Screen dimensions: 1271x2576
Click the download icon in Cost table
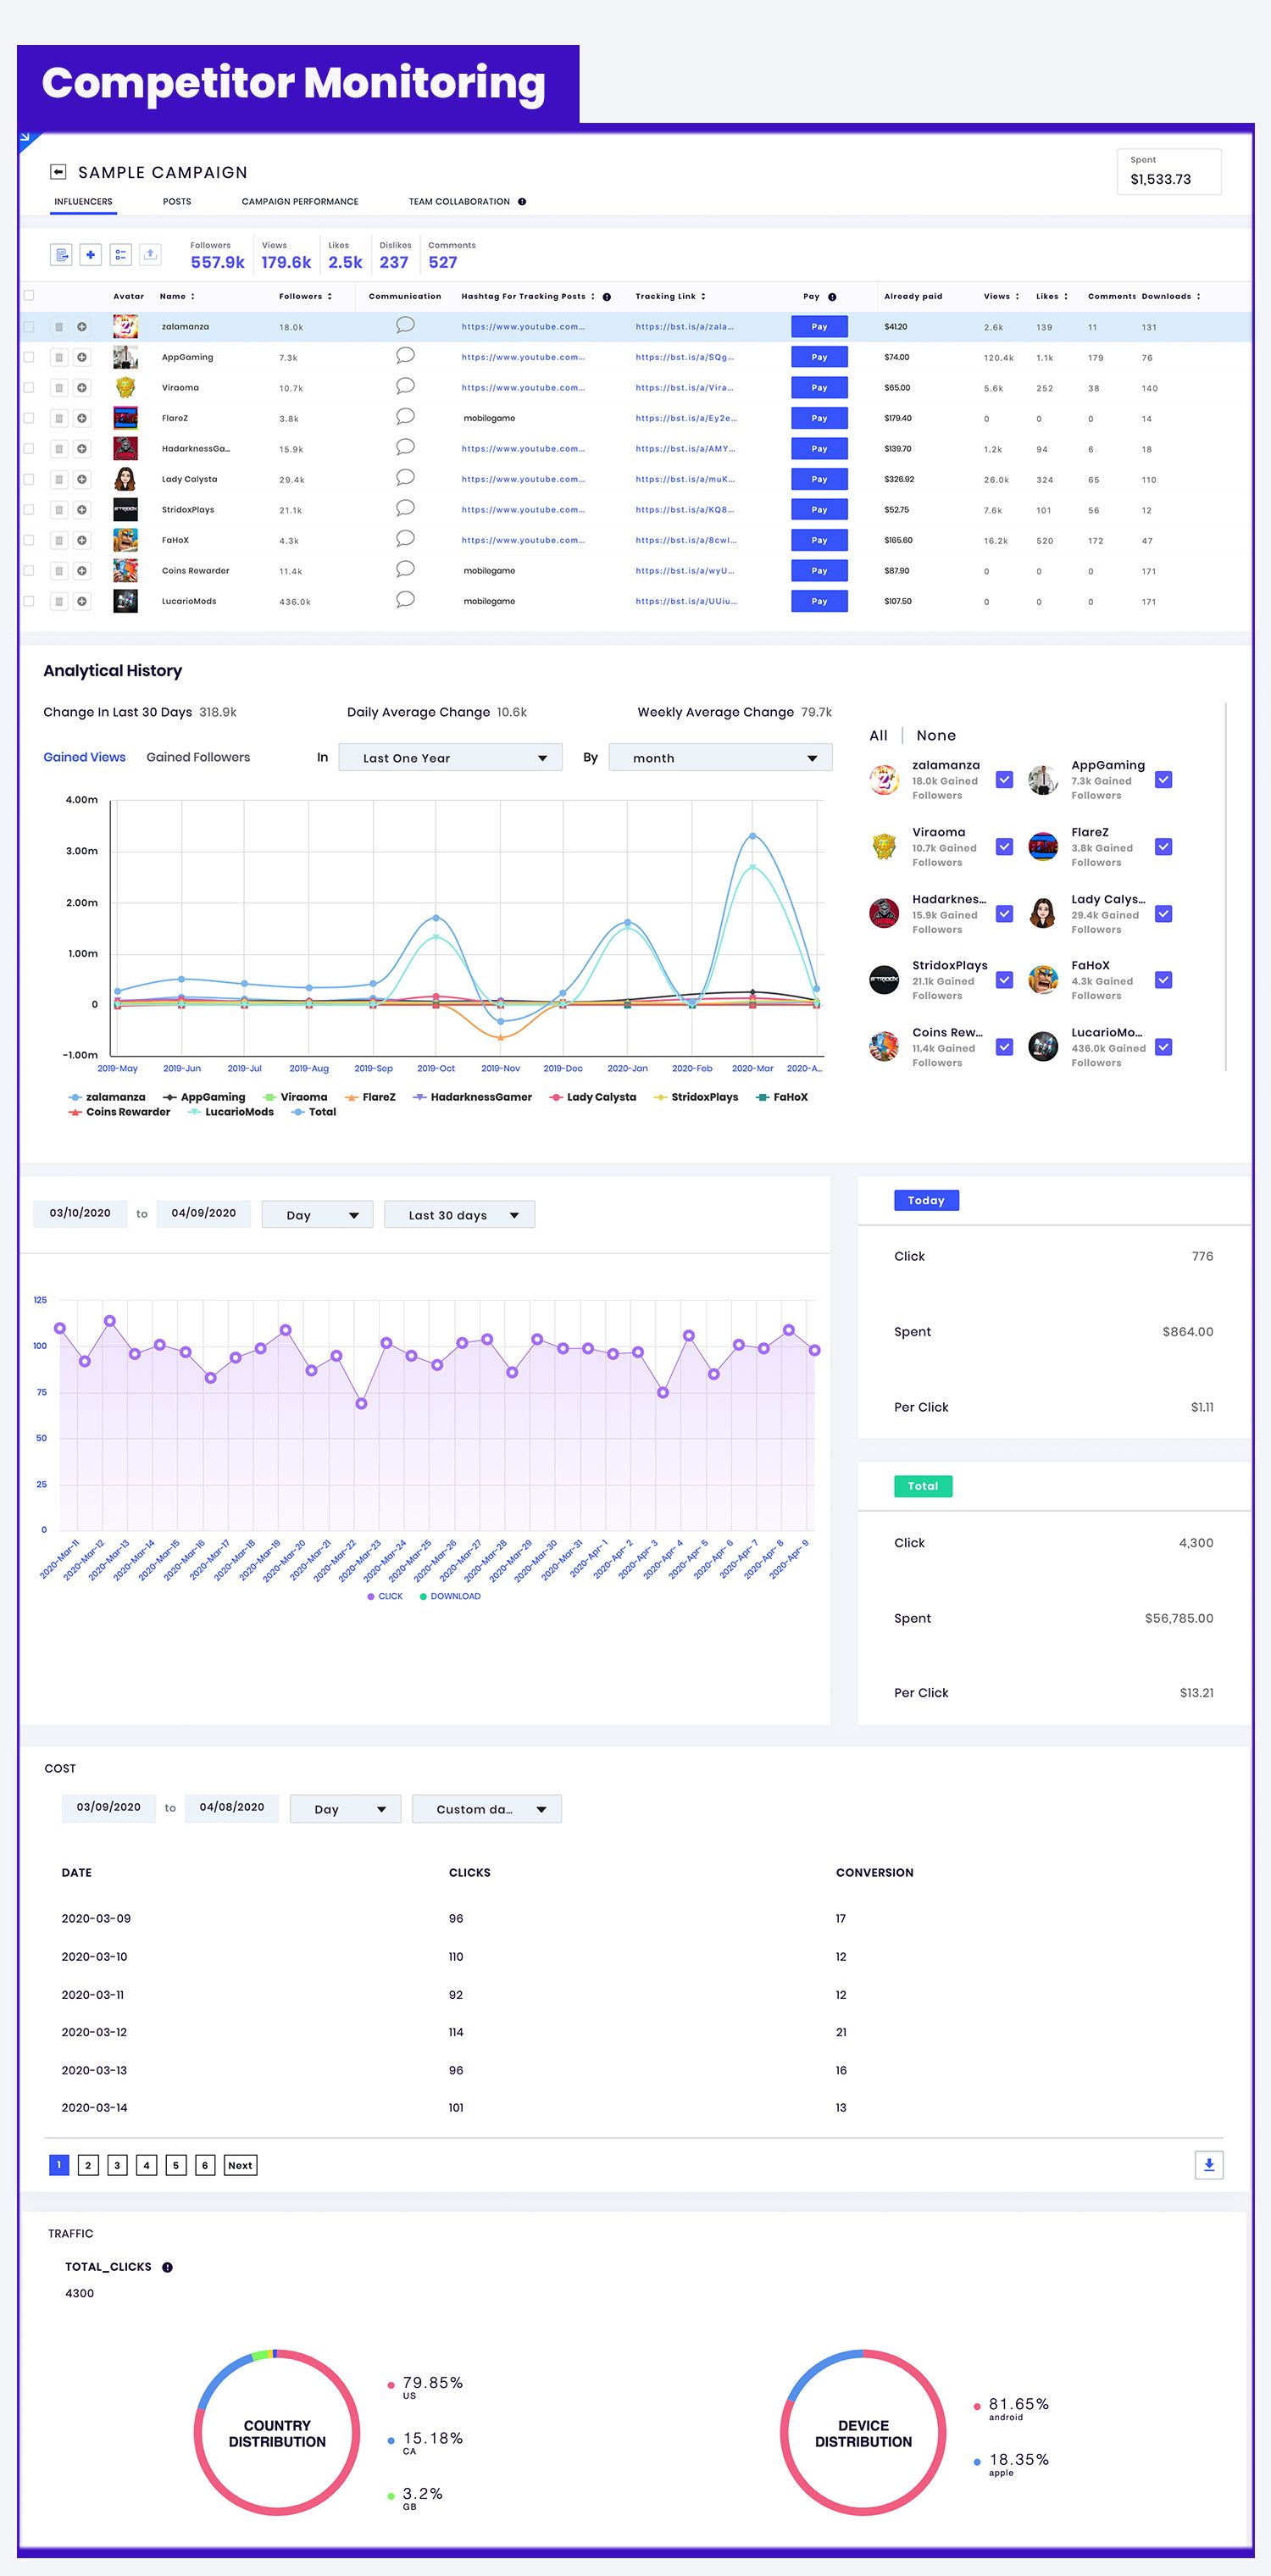click(1209, 2165)
